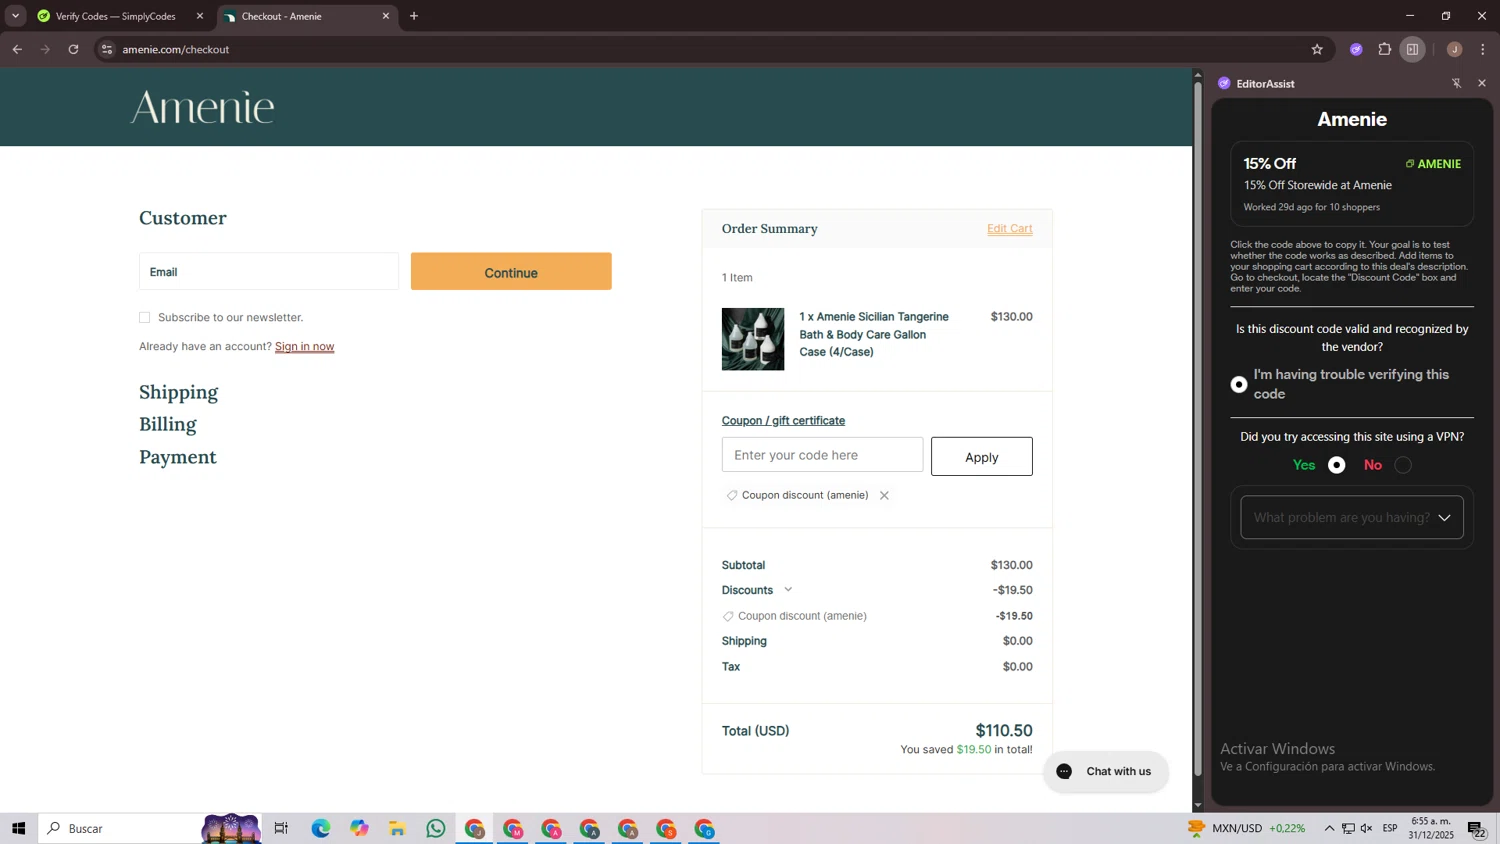Open the Windows Start menu
This screenshot has width=1500, height=844.
point(18,828)
